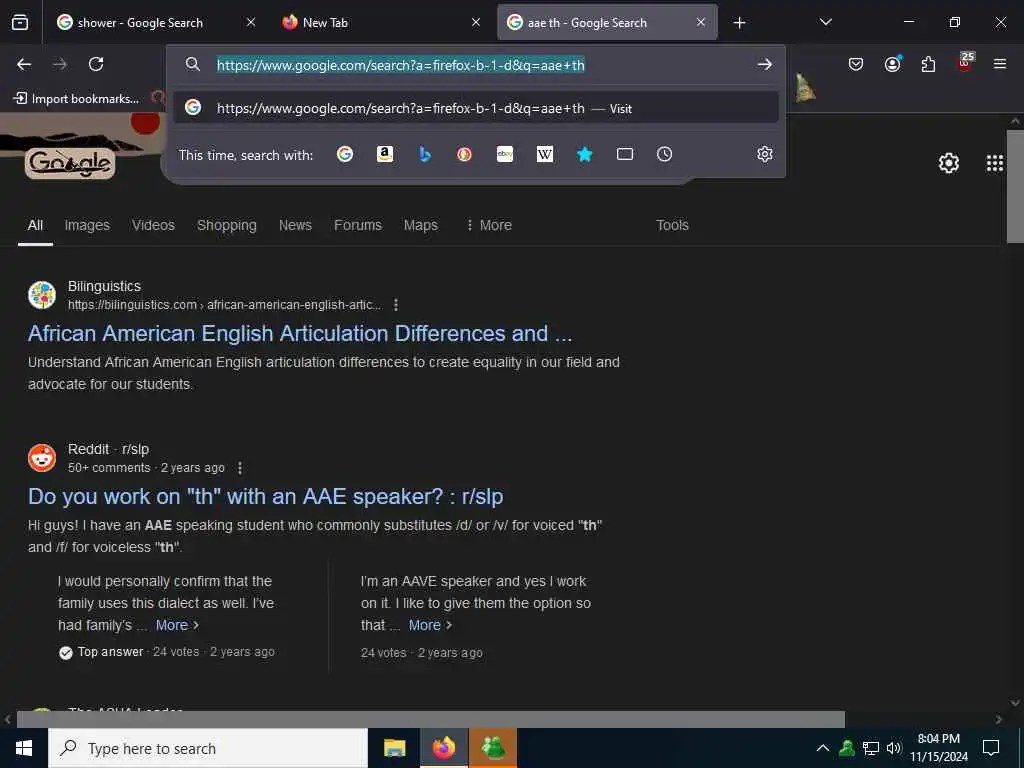Open the Do you work on "th" Reddit link
Screen dimensions: 1024x768
pyautogui.click(x=265, y=496)
